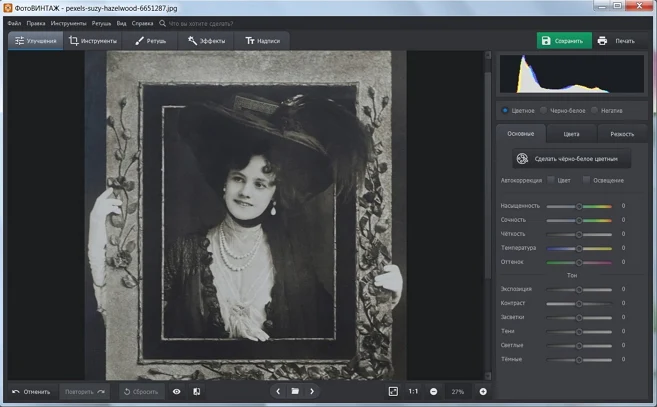The image size is (657, 407).
Task: Select the Негатив radio button
Action: (x=594, y=110)
